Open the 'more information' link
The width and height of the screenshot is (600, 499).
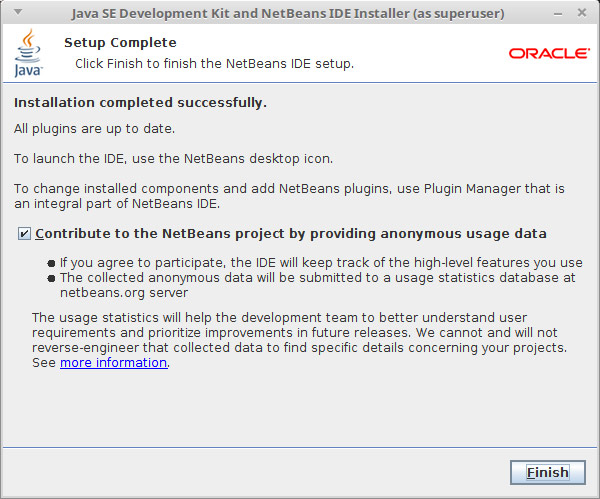114,362
